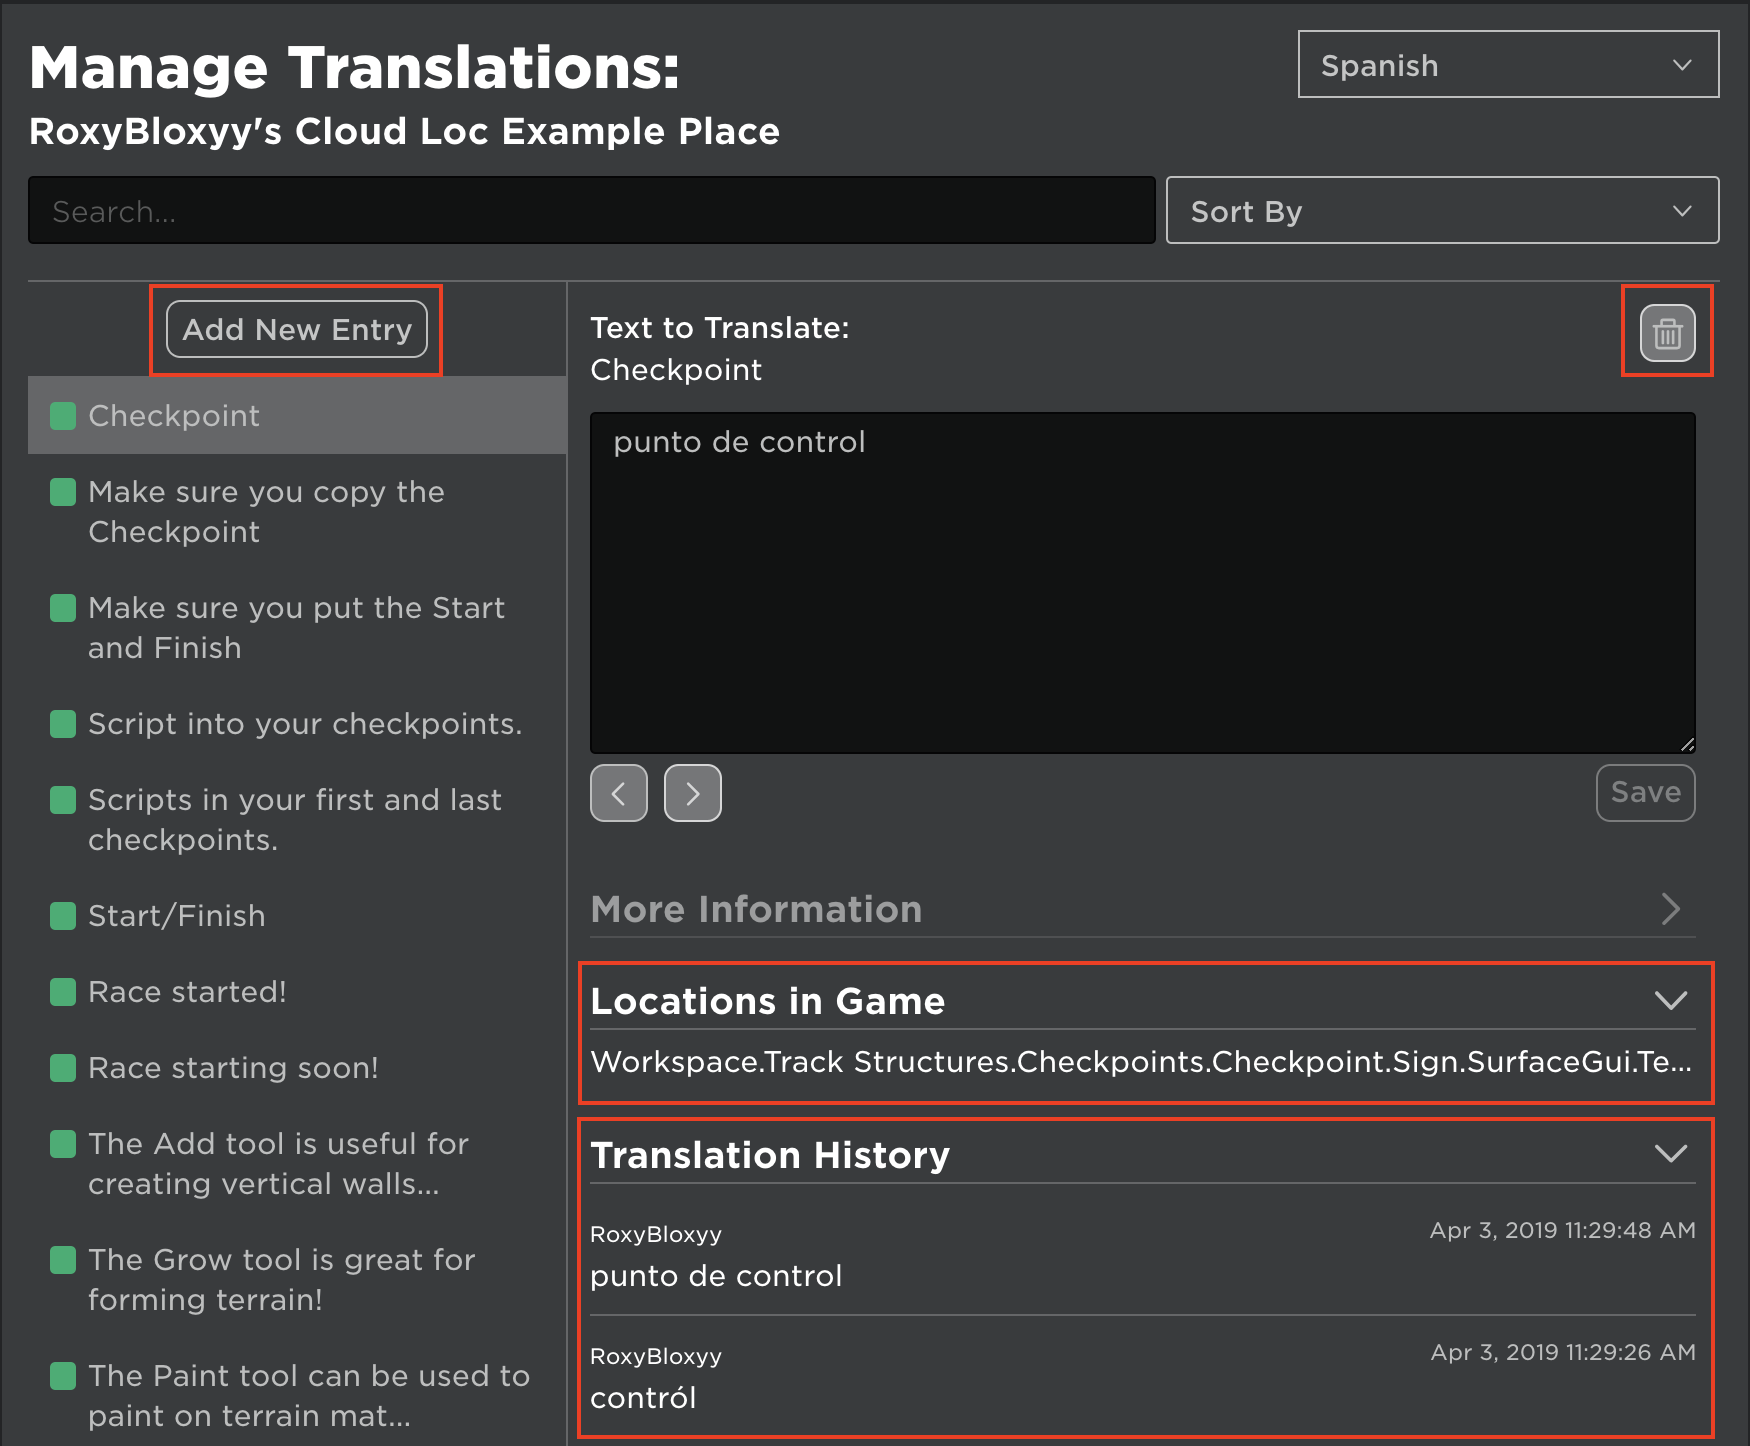Click the More Information arrow
1750x1446 pixels.
[1670, 909]
